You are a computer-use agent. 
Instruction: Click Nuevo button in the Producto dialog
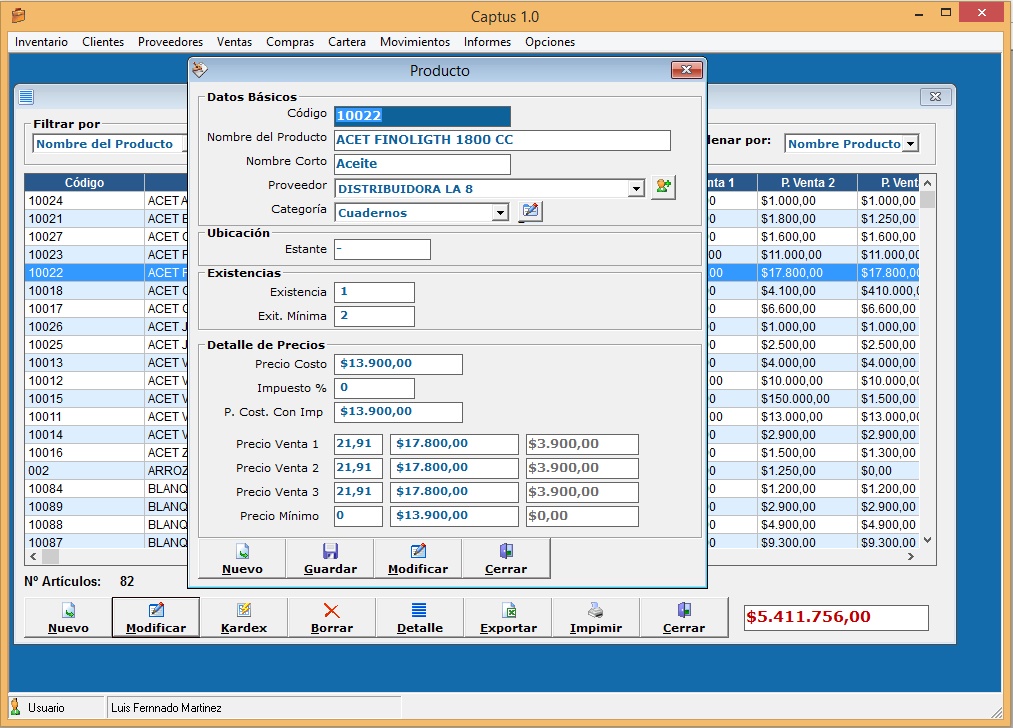242,559
